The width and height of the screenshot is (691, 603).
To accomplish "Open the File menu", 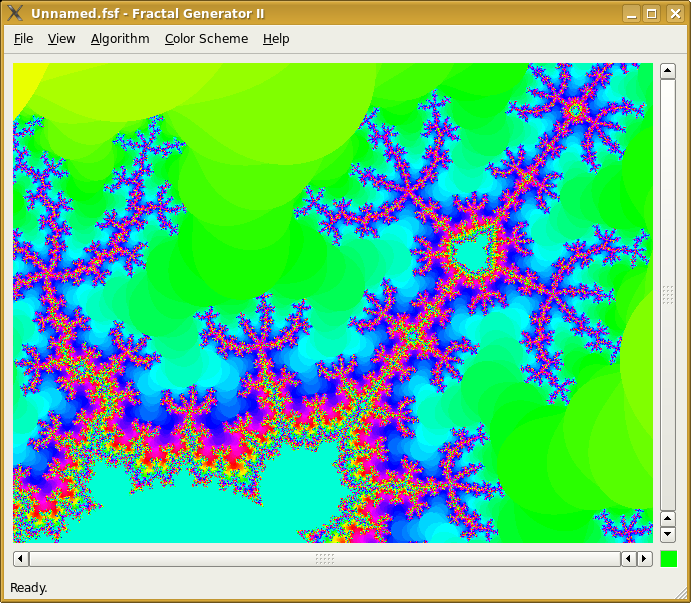I will 23,39.
